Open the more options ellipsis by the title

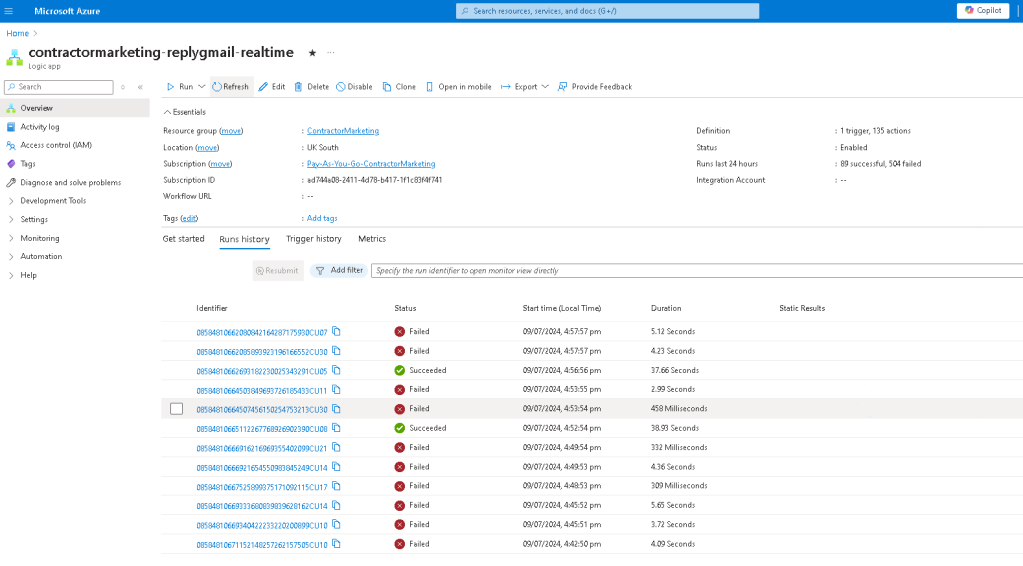[x=331, y=52]
